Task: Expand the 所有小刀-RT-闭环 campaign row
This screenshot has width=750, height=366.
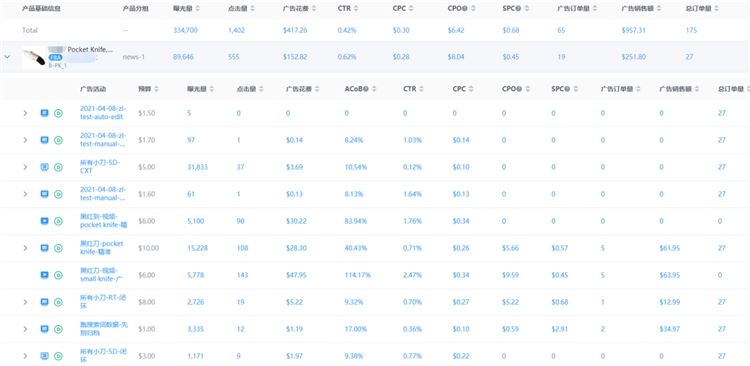Action: click(25, 302)
